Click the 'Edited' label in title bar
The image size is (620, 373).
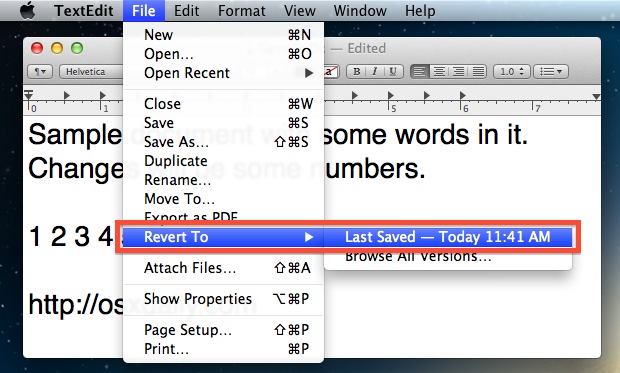click(367, 48)
